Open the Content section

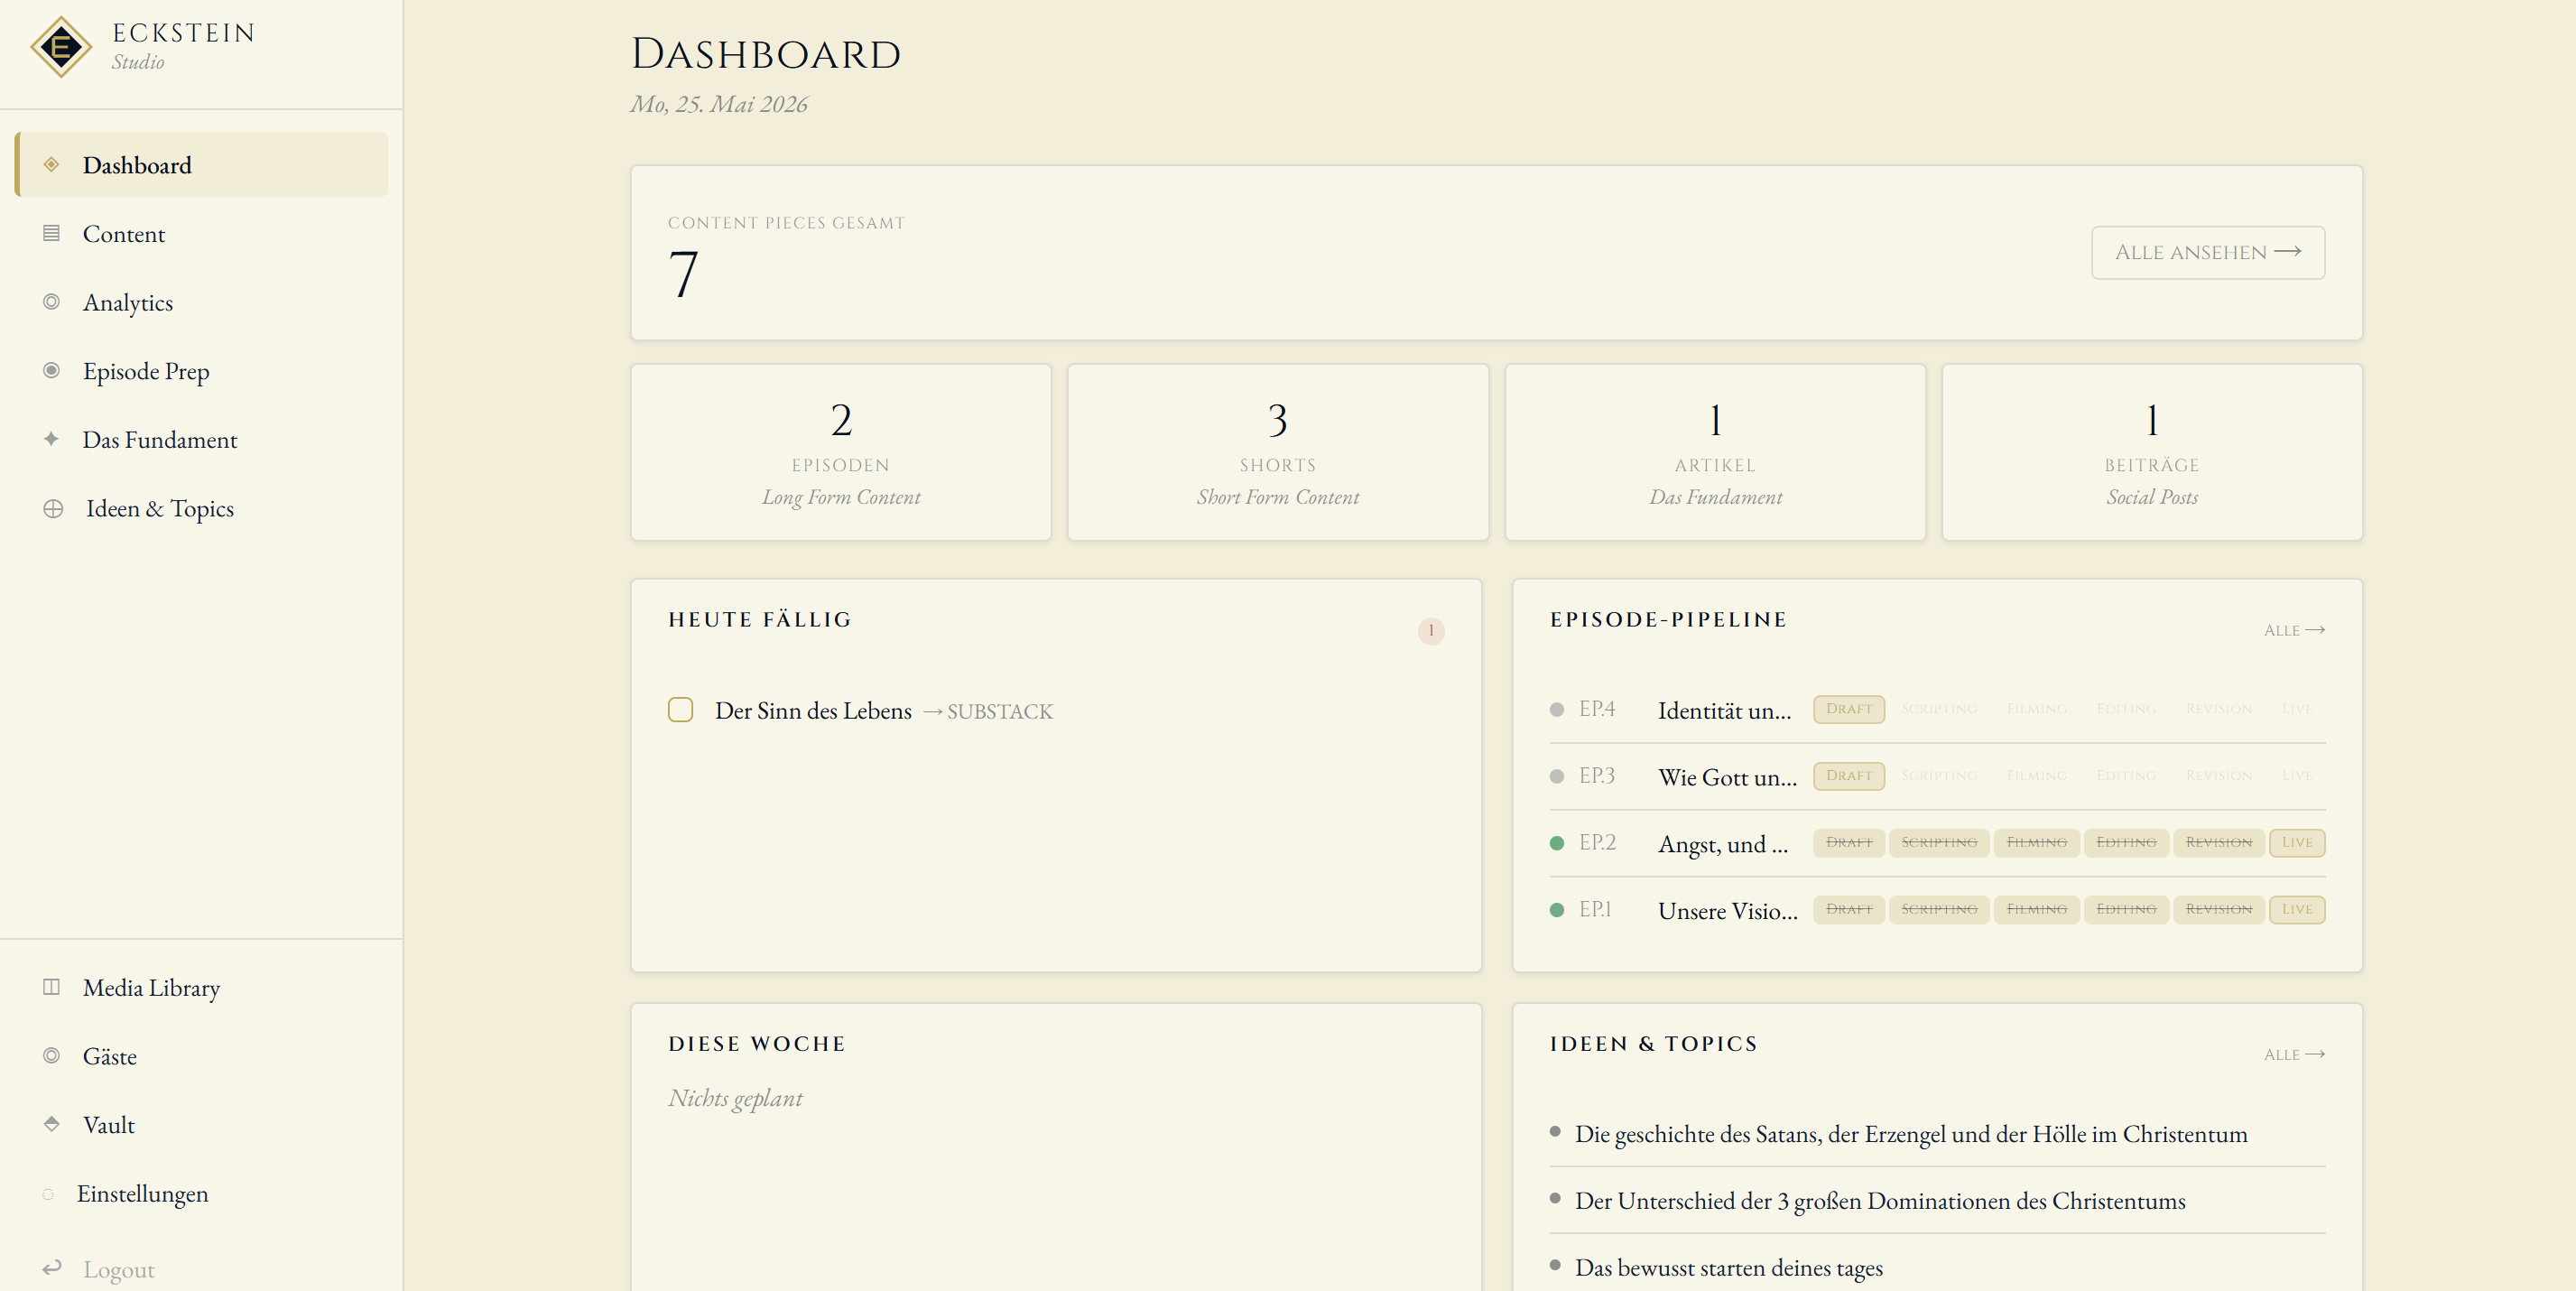click(x=202, y=233)
